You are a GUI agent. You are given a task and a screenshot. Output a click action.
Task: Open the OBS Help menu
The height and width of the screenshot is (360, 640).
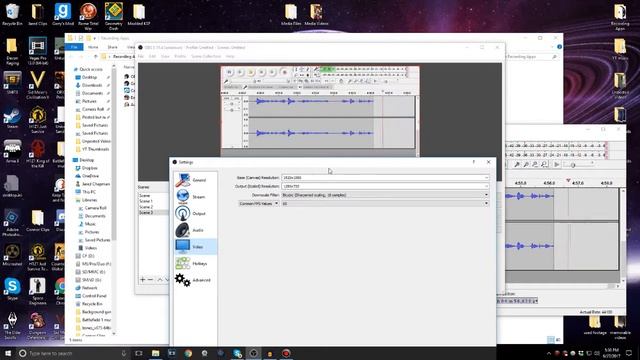point(230,56)
